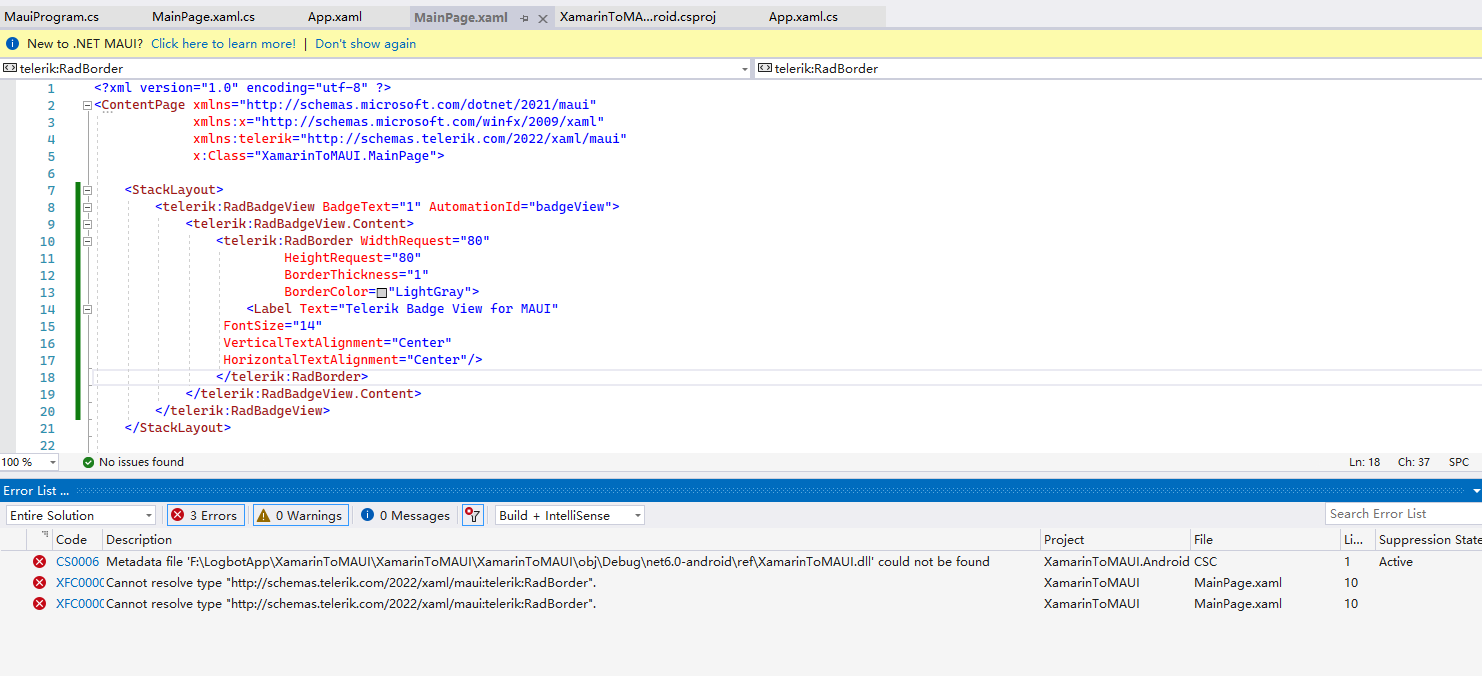Click the red error icon for CS0006
1482x676 pixels.
(x=39, y=562)
